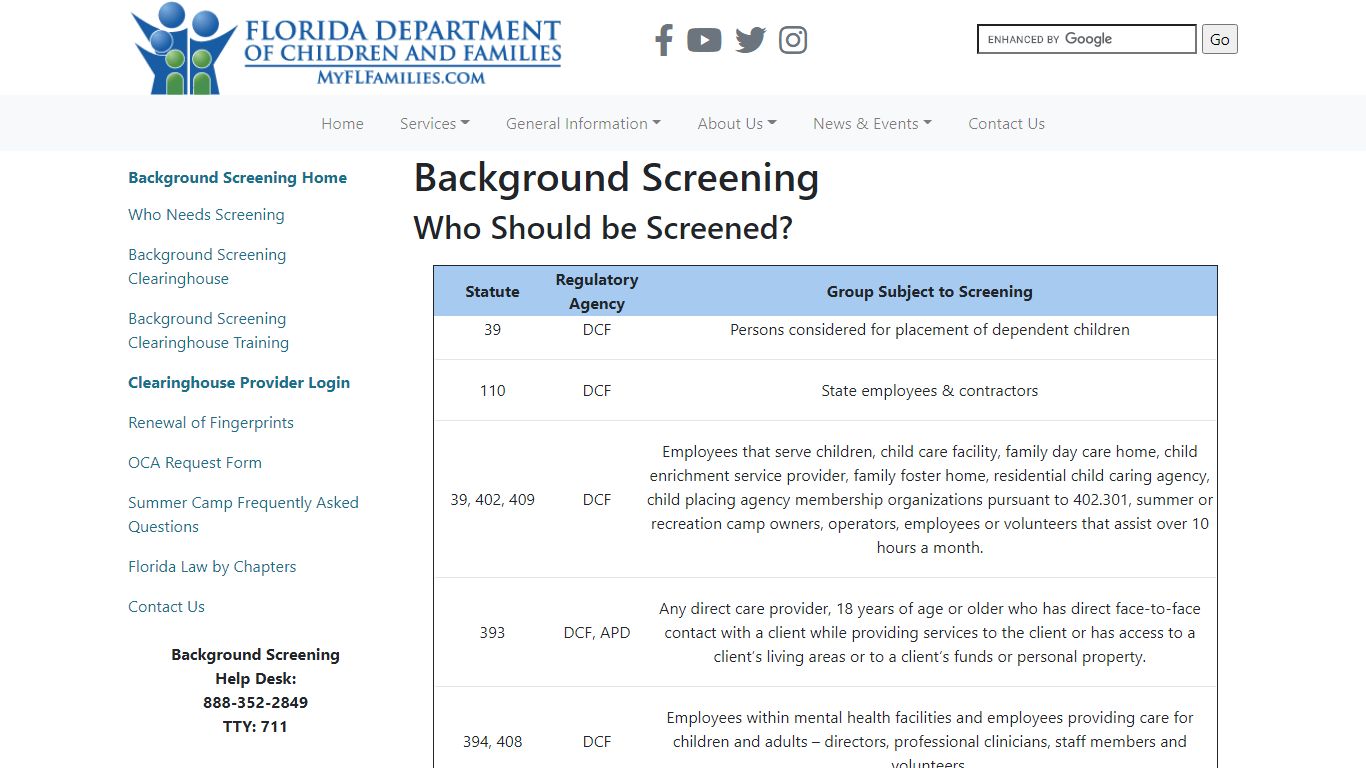Image resolution: width=1366 pixels, height=768 pixels.
Task: Click 'Who Should be Screened?' heading
Action: 603,228
